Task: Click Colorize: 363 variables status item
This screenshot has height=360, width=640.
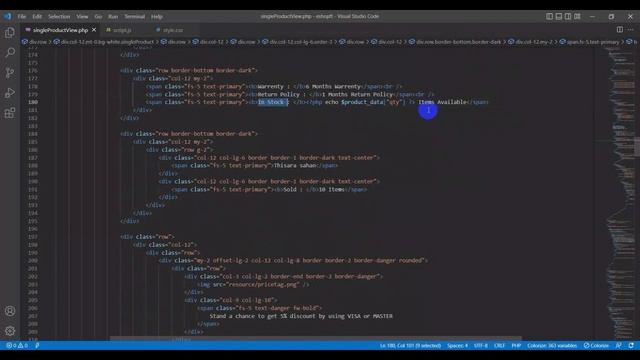Action: tap(552, 345)
